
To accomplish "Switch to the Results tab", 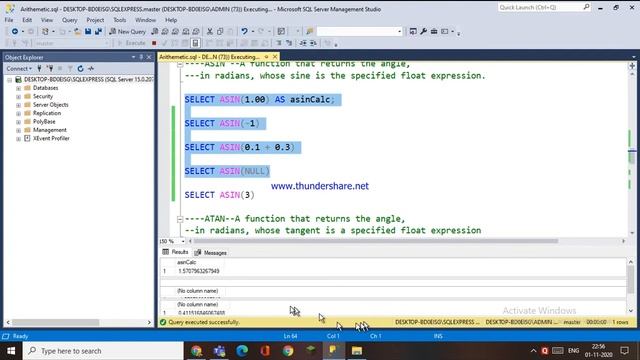I will 176,252.
